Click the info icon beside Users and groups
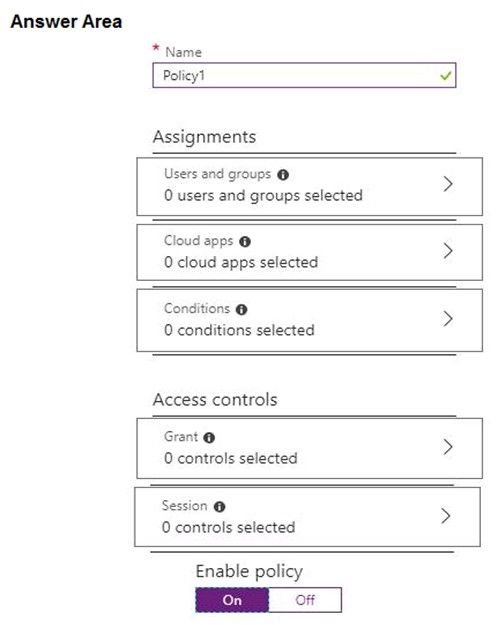This screenshot has height=625, width=498. click(283, 175)
